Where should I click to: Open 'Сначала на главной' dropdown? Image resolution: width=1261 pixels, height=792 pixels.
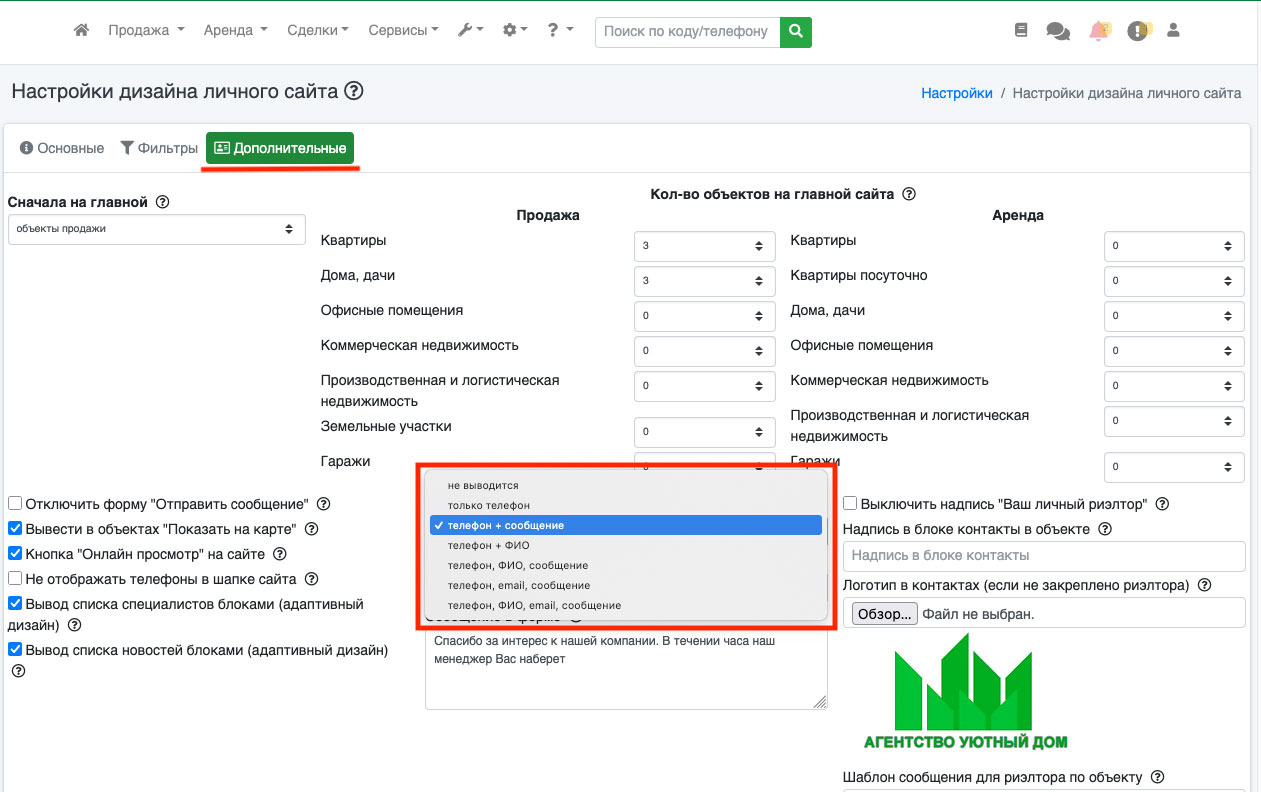click(x=156, y=229)
